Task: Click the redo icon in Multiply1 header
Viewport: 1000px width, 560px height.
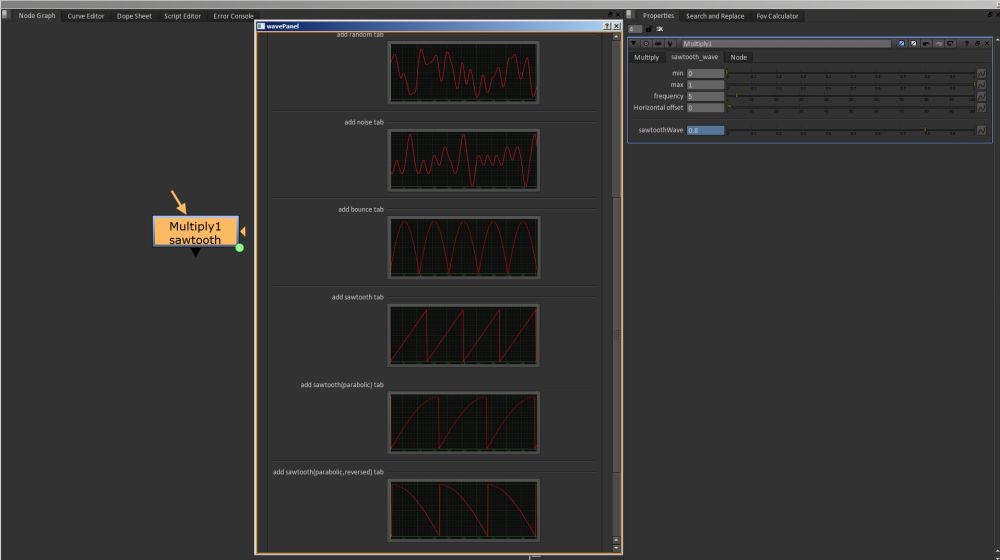Action: [938, 43]
